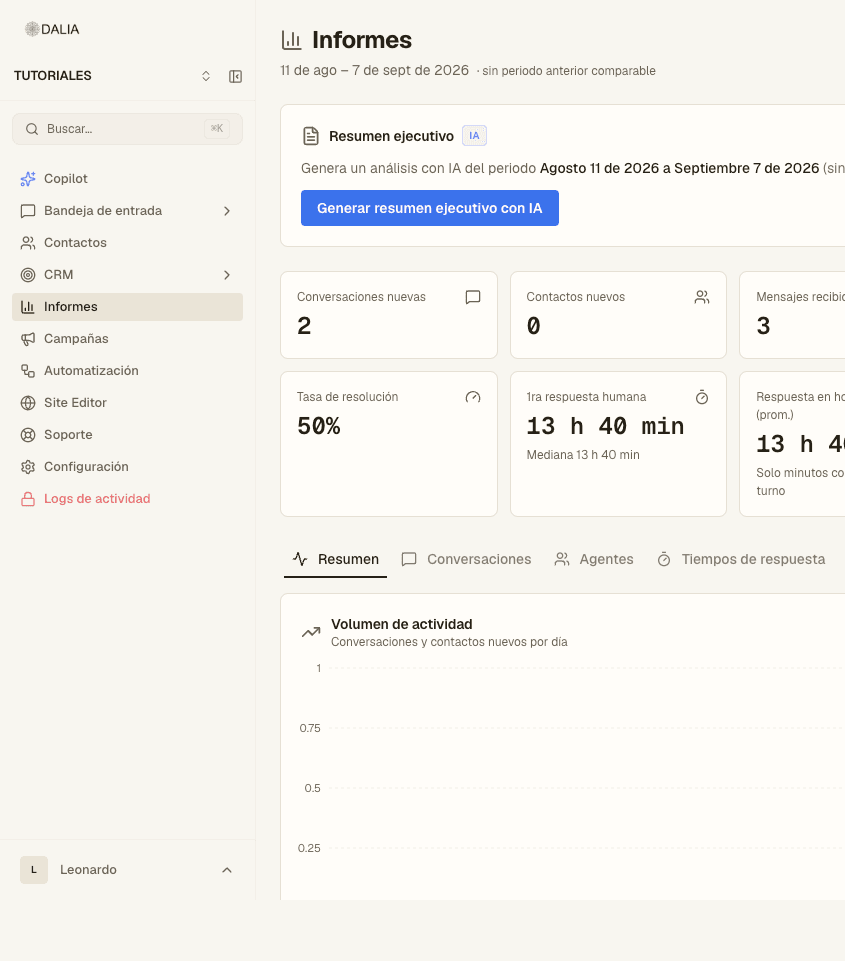Expand the CRM chevron
845x961 pixels.
point(227,275)
